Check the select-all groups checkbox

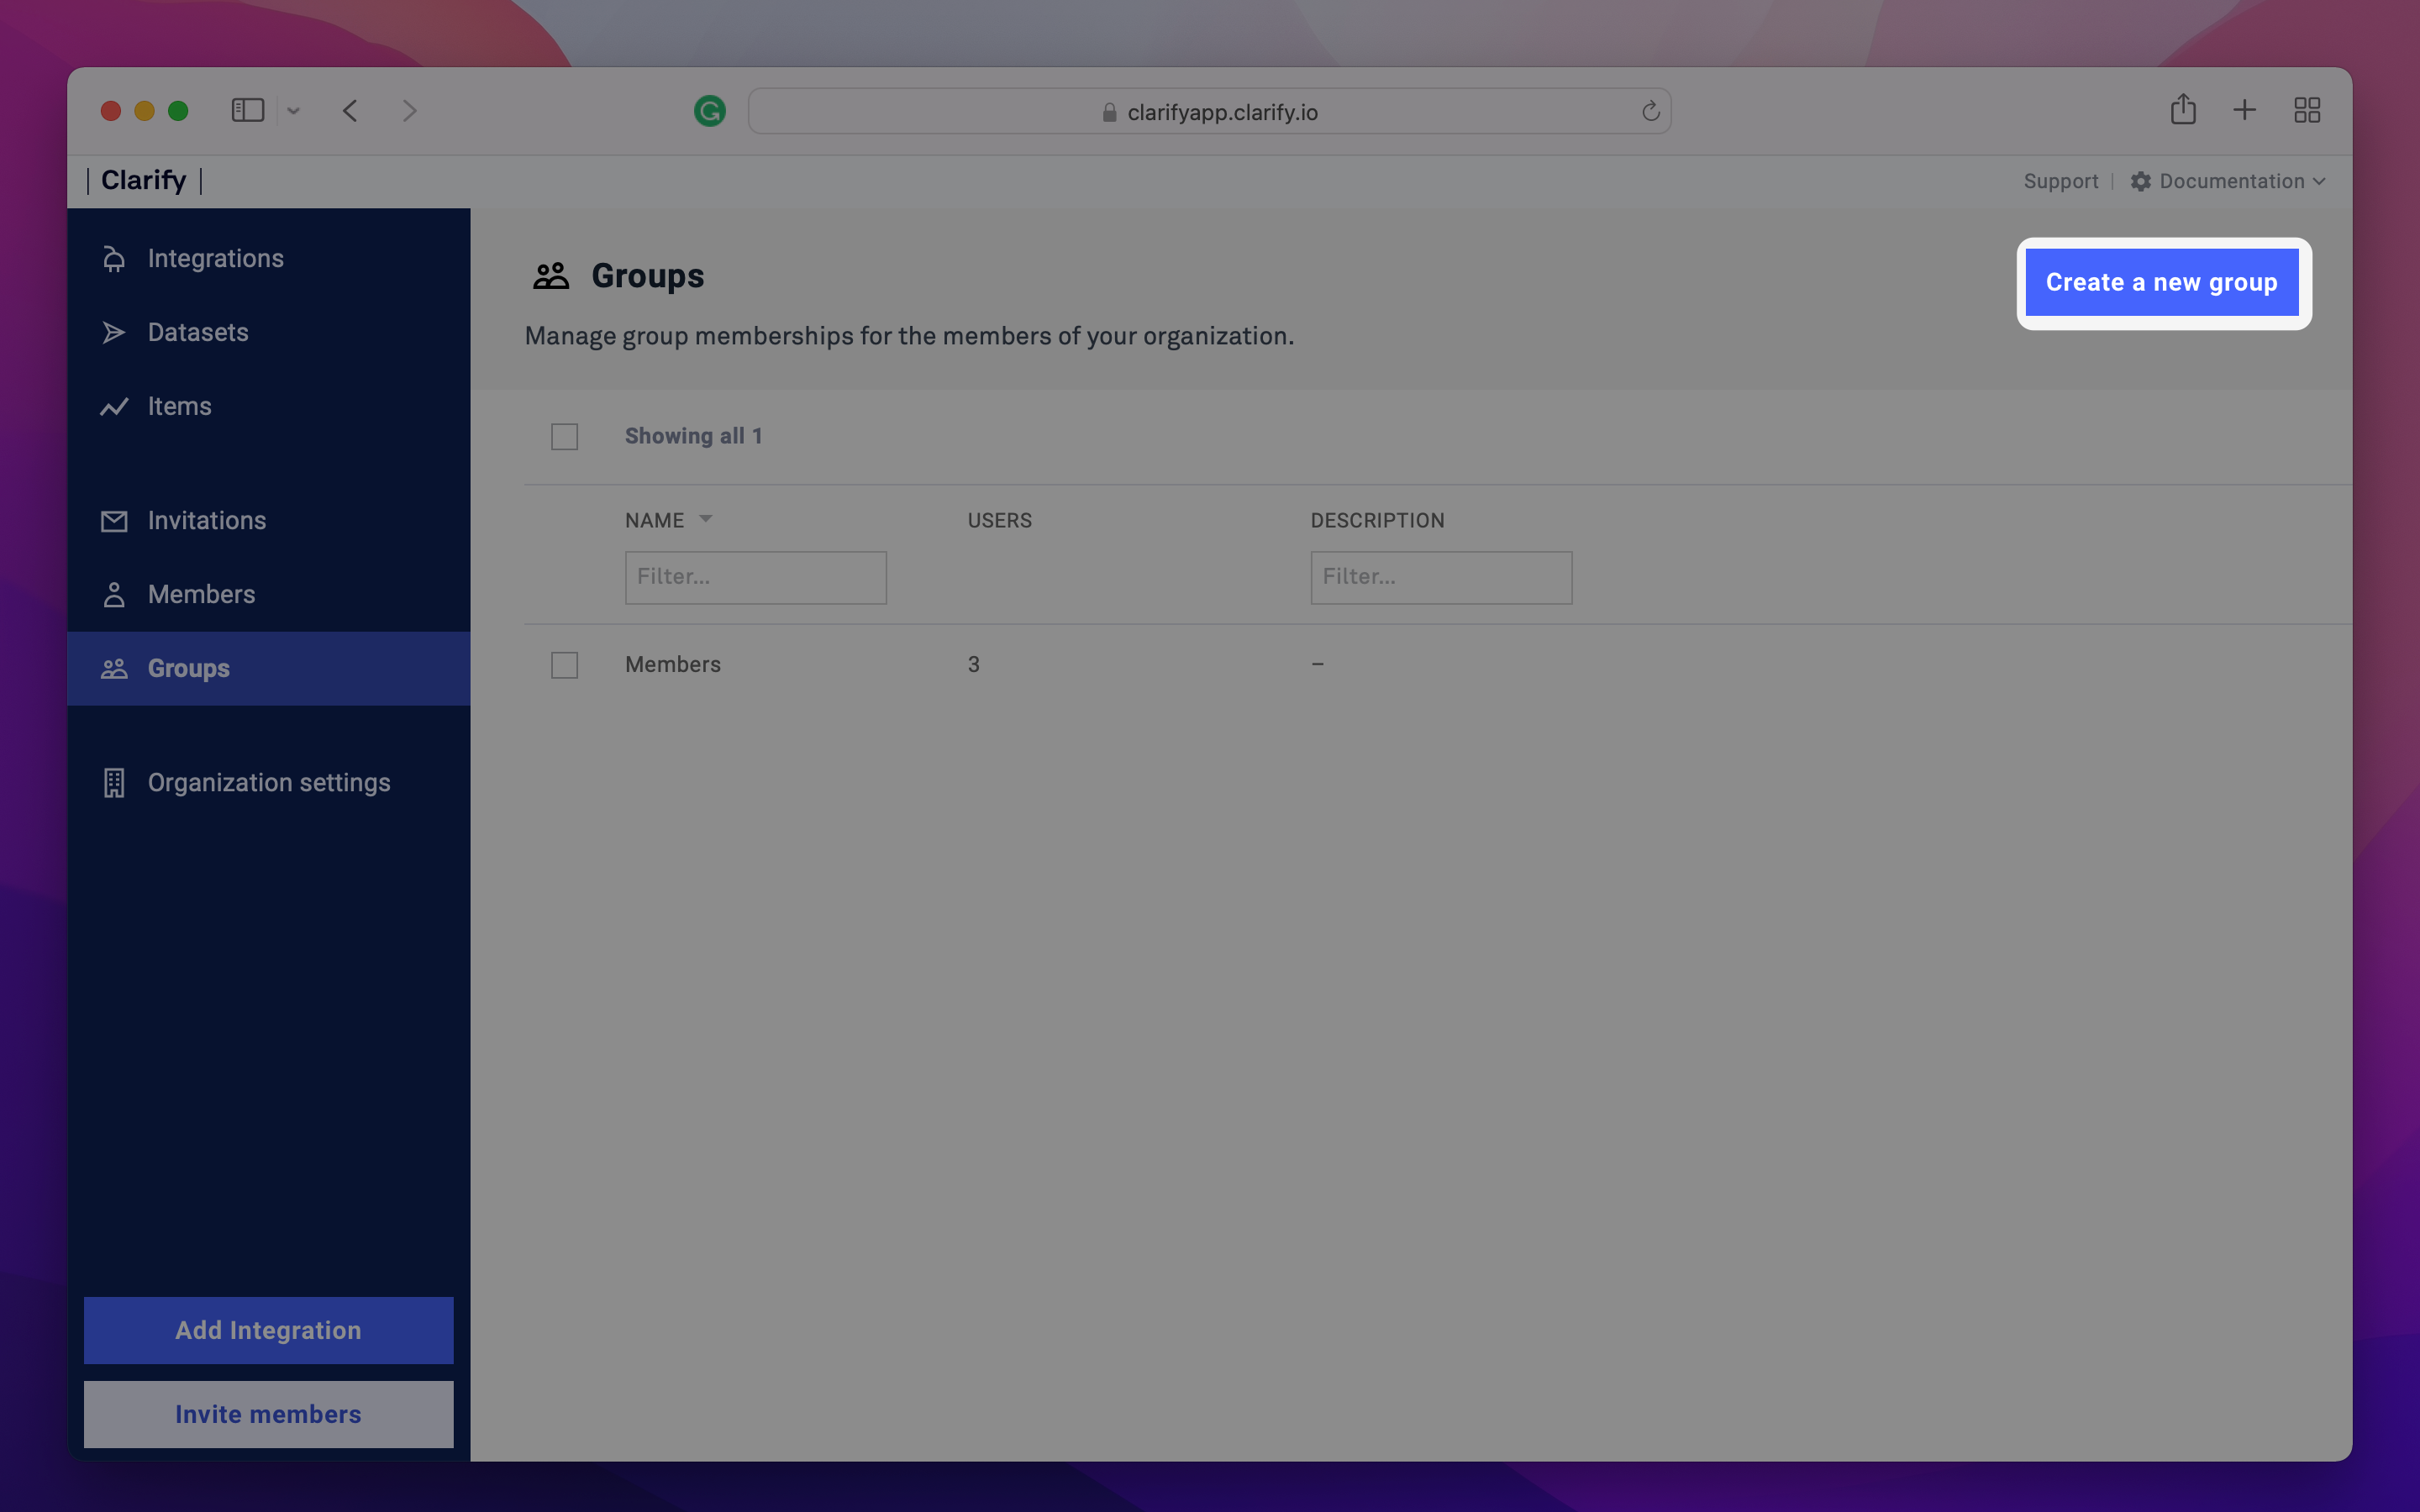pos(564,437)
